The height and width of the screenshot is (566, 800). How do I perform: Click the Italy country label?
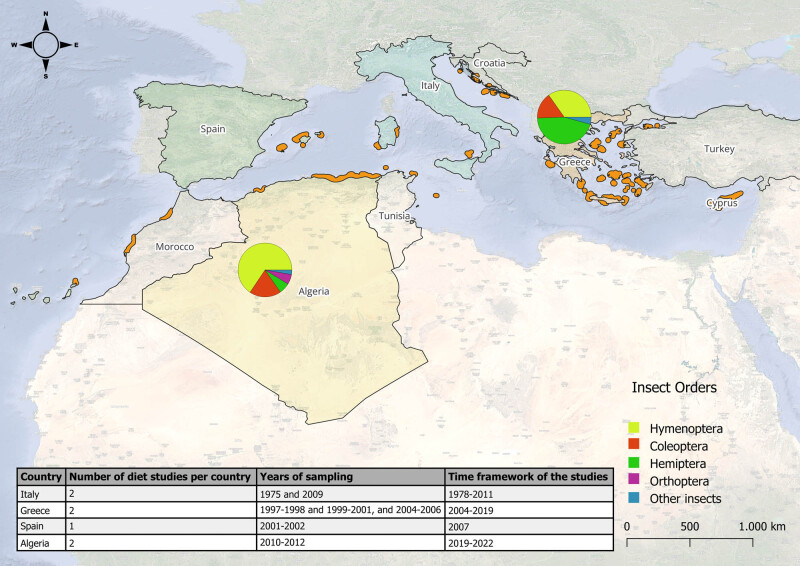pos(430,85)
